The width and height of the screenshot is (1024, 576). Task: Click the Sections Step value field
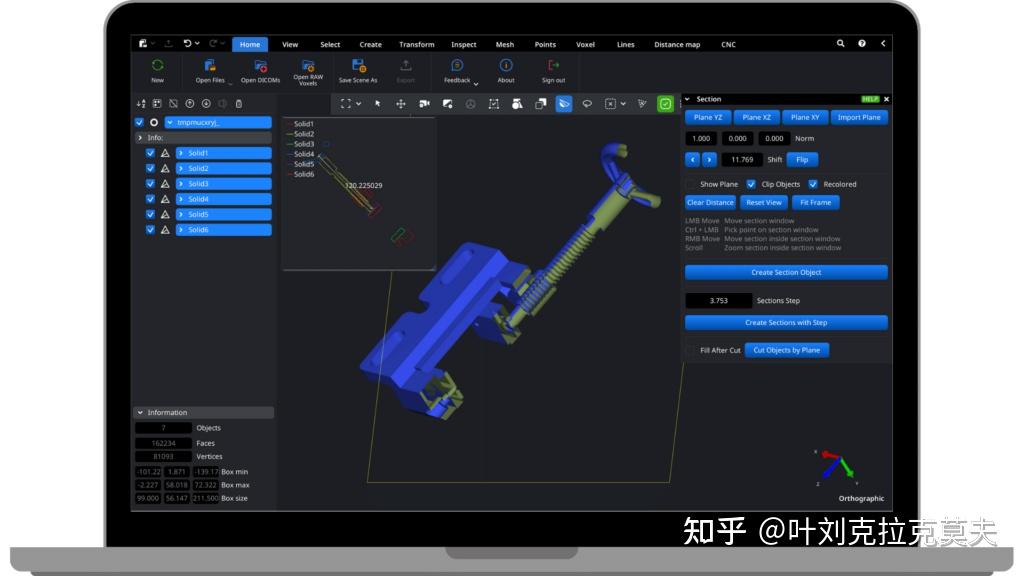pyautogui.click(x=718, y=300)
